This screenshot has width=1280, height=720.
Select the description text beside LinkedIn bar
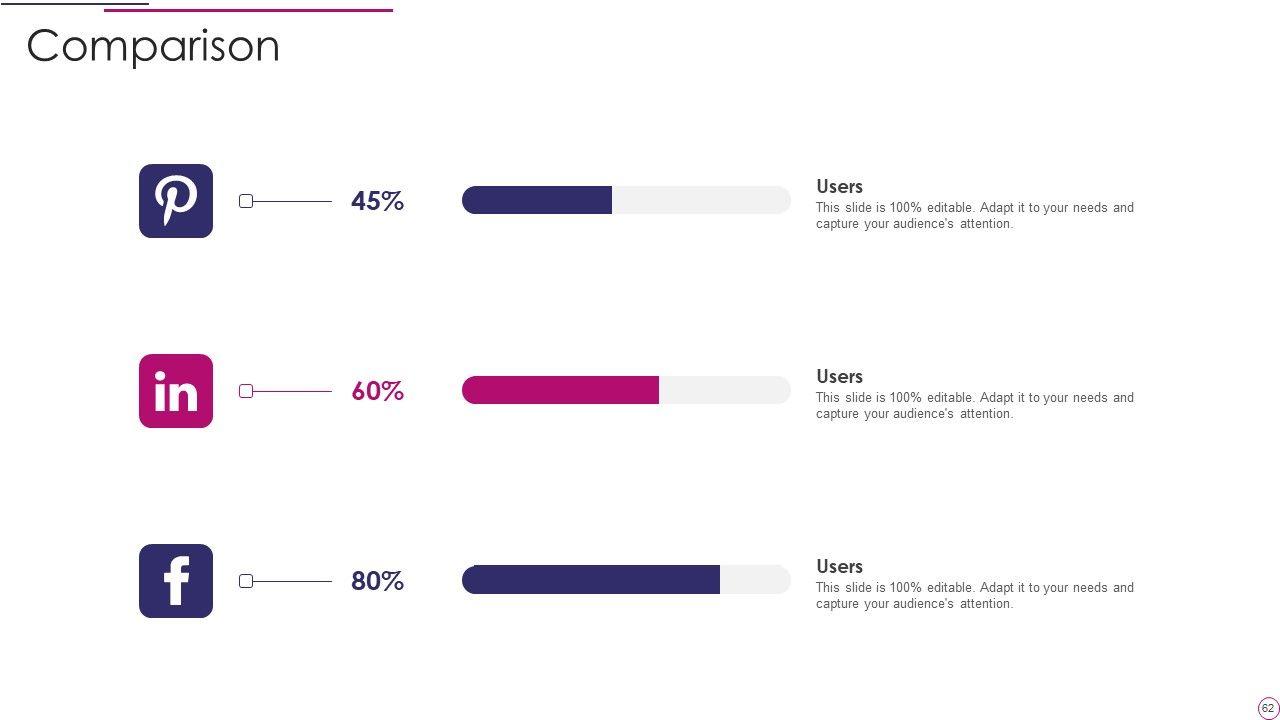tap(974, 406)
